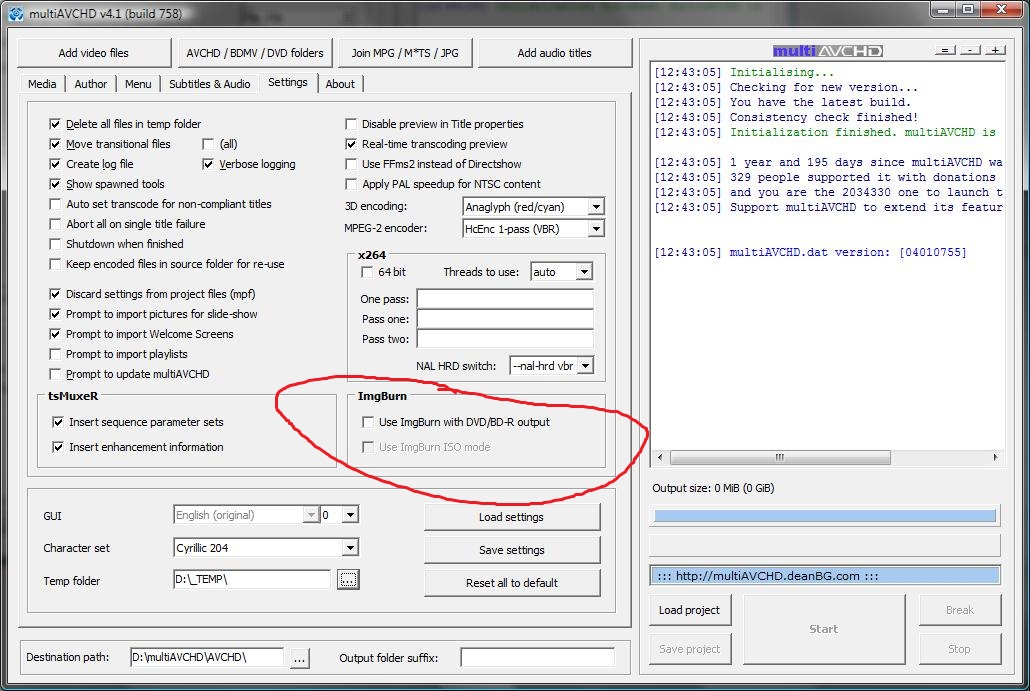Click the log's horizontal scrollbar right arrow
Viewport: 1030px width, 691px height.
[x=996, y=458]
